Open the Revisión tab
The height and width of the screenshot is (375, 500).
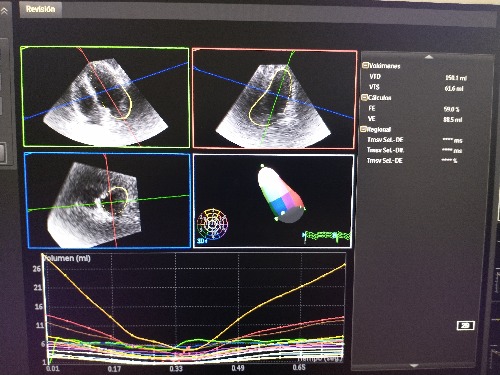(40, 9)
